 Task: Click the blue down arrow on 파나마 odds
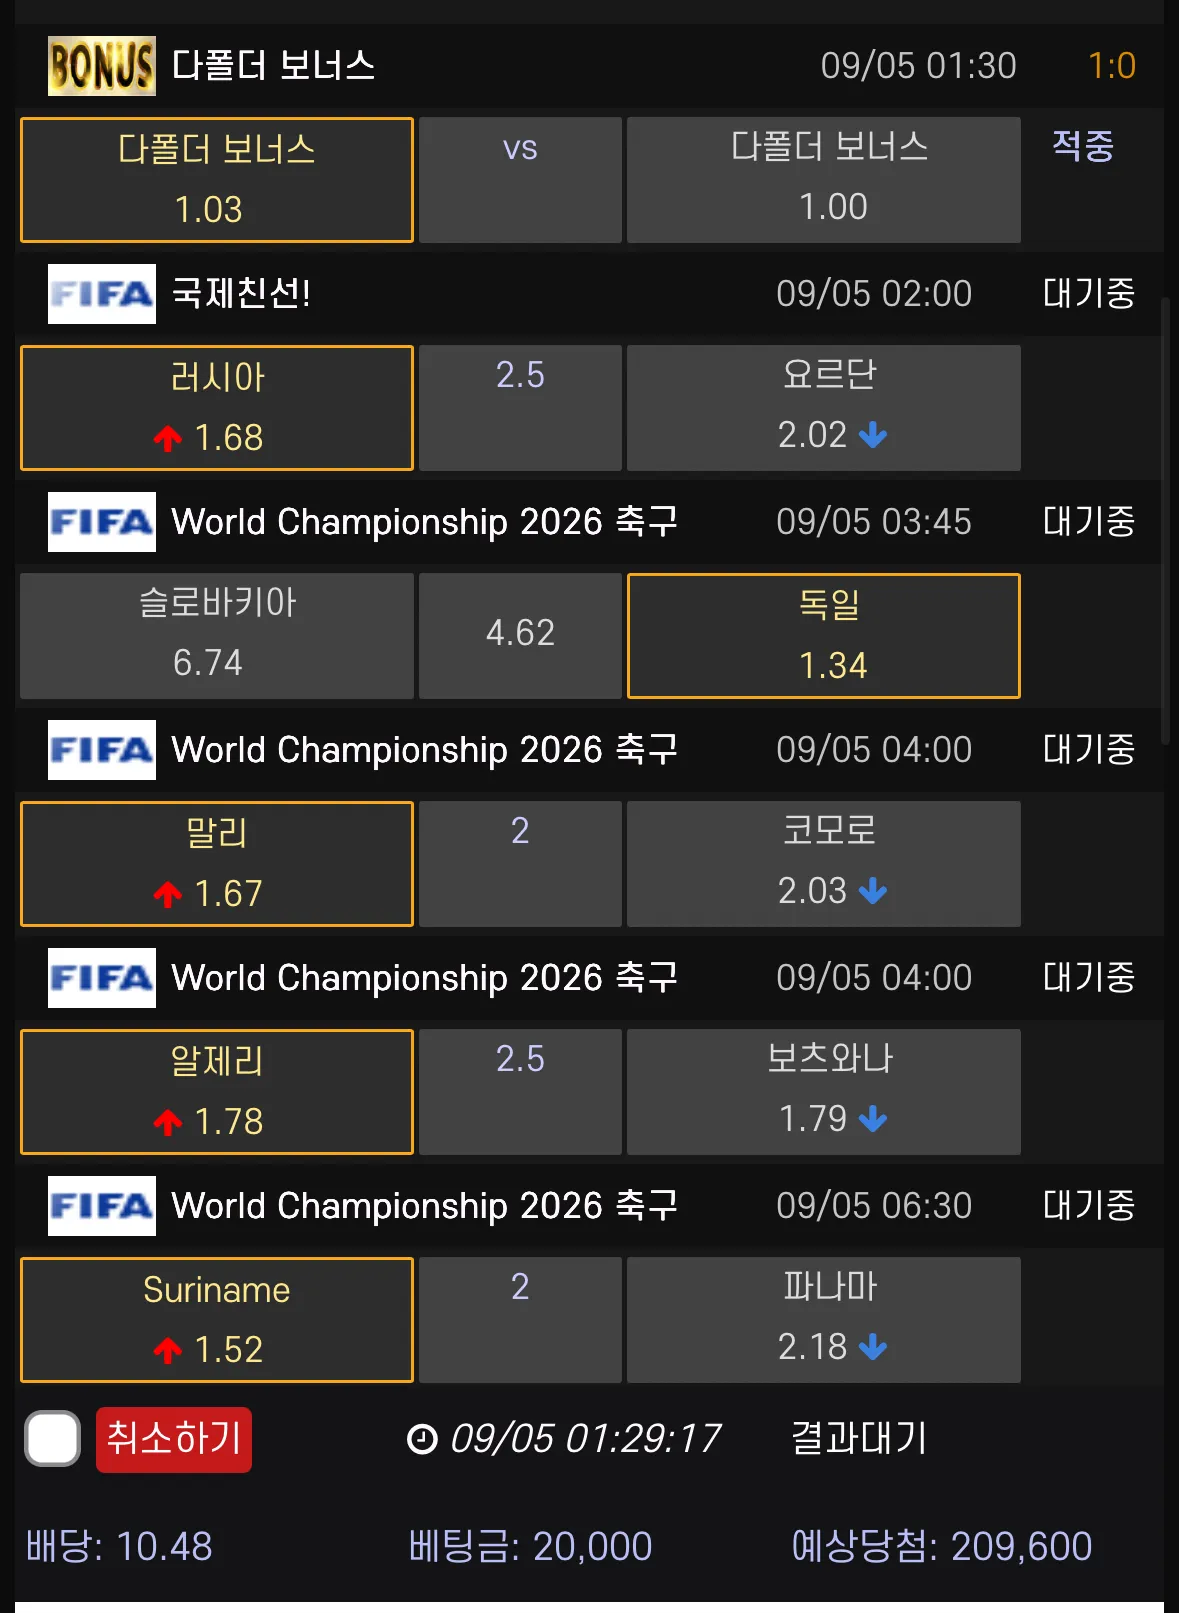(873, 1347)
